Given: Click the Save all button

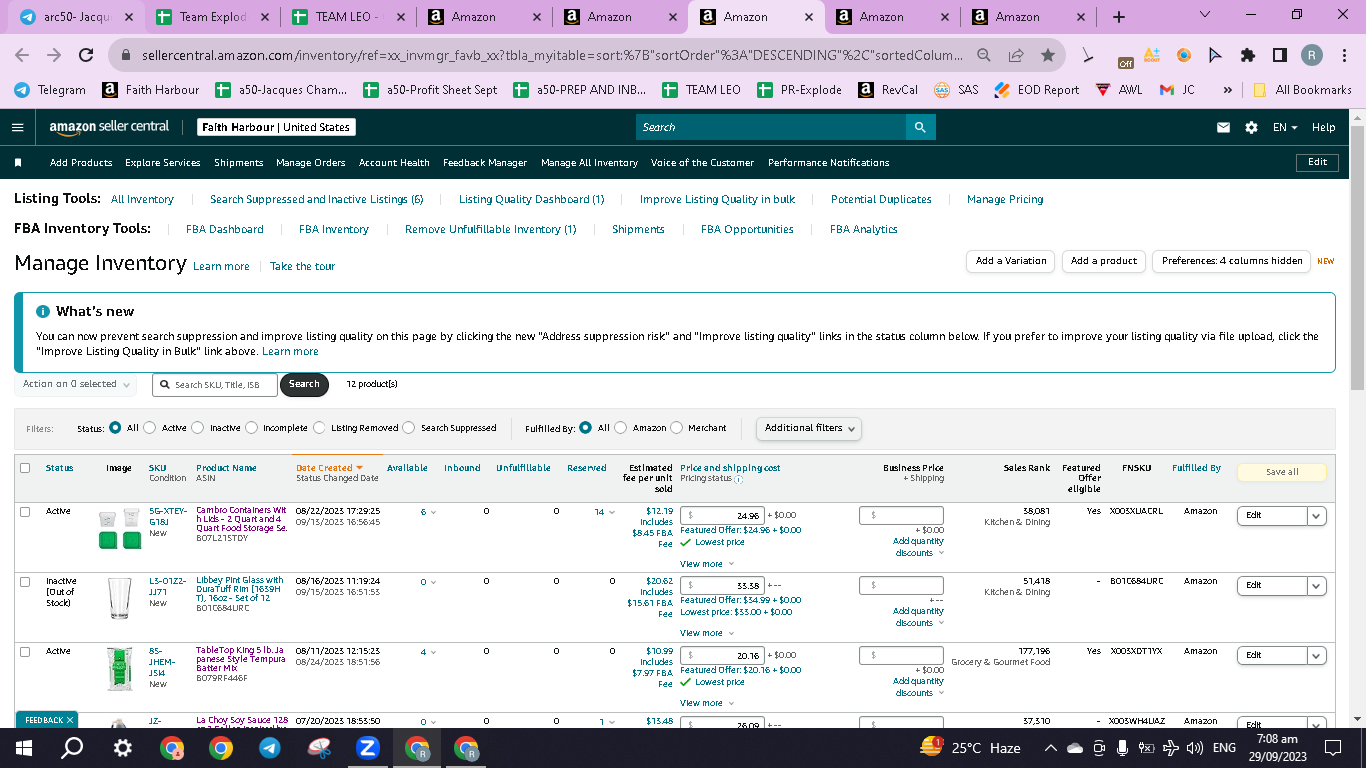Looking at the screenshot, I should [x=1282, y=472].
